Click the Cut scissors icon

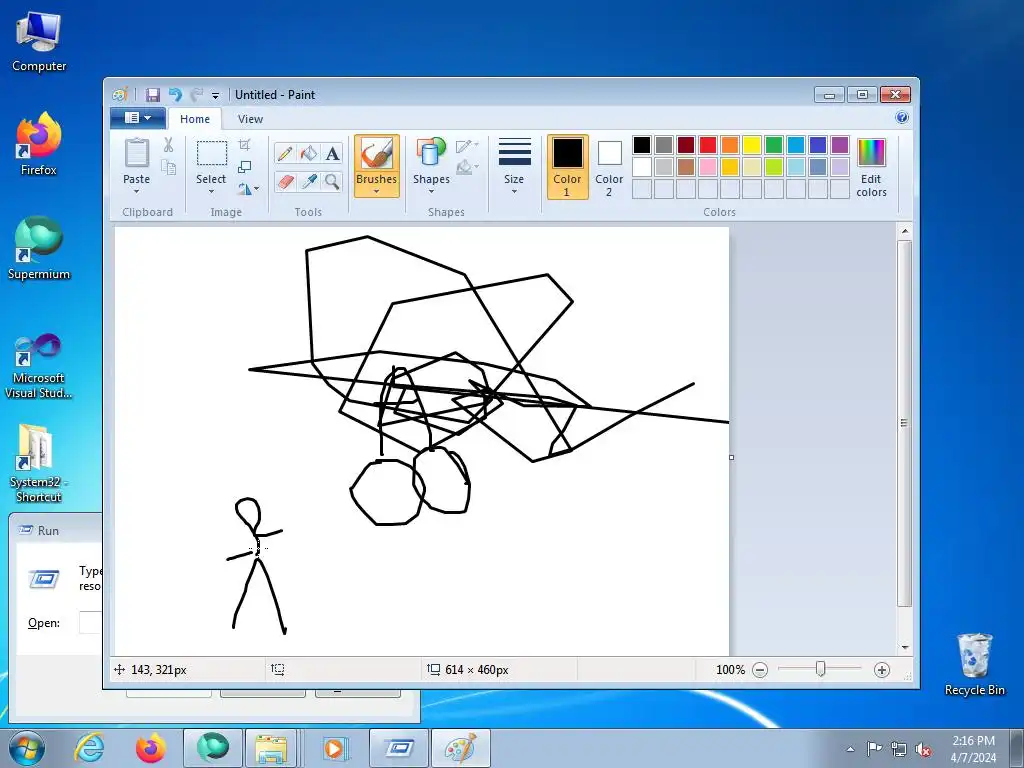coord(168,145)
